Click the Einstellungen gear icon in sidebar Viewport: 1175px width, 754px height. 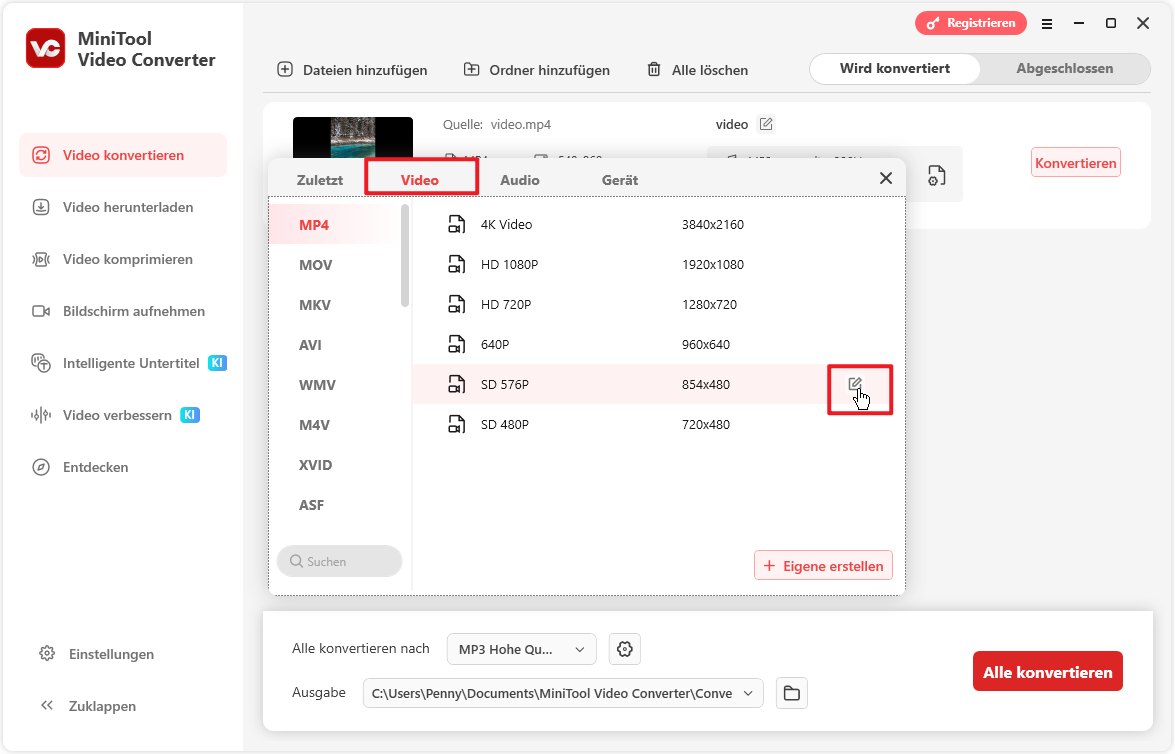pos(47,654)
